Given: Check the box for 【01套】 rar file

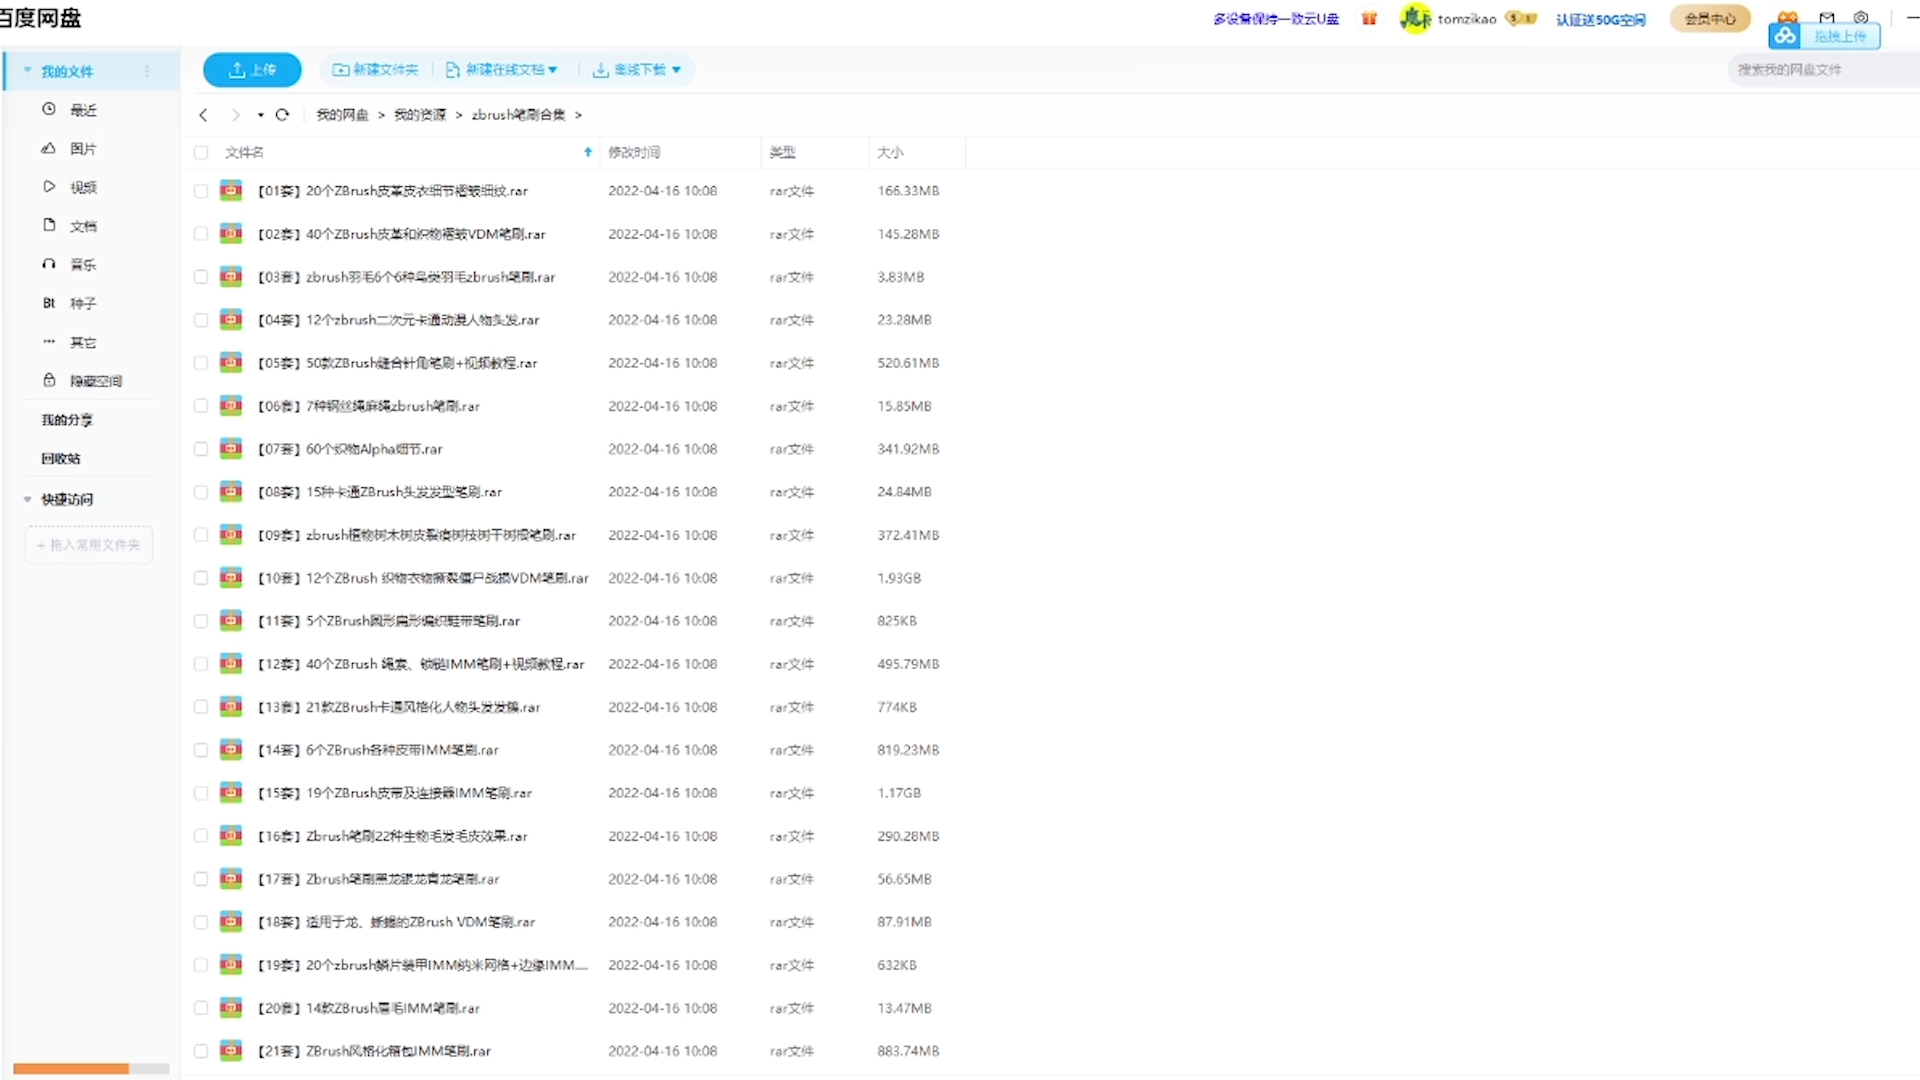Looking at the screenshot, I should coord(201,191).
